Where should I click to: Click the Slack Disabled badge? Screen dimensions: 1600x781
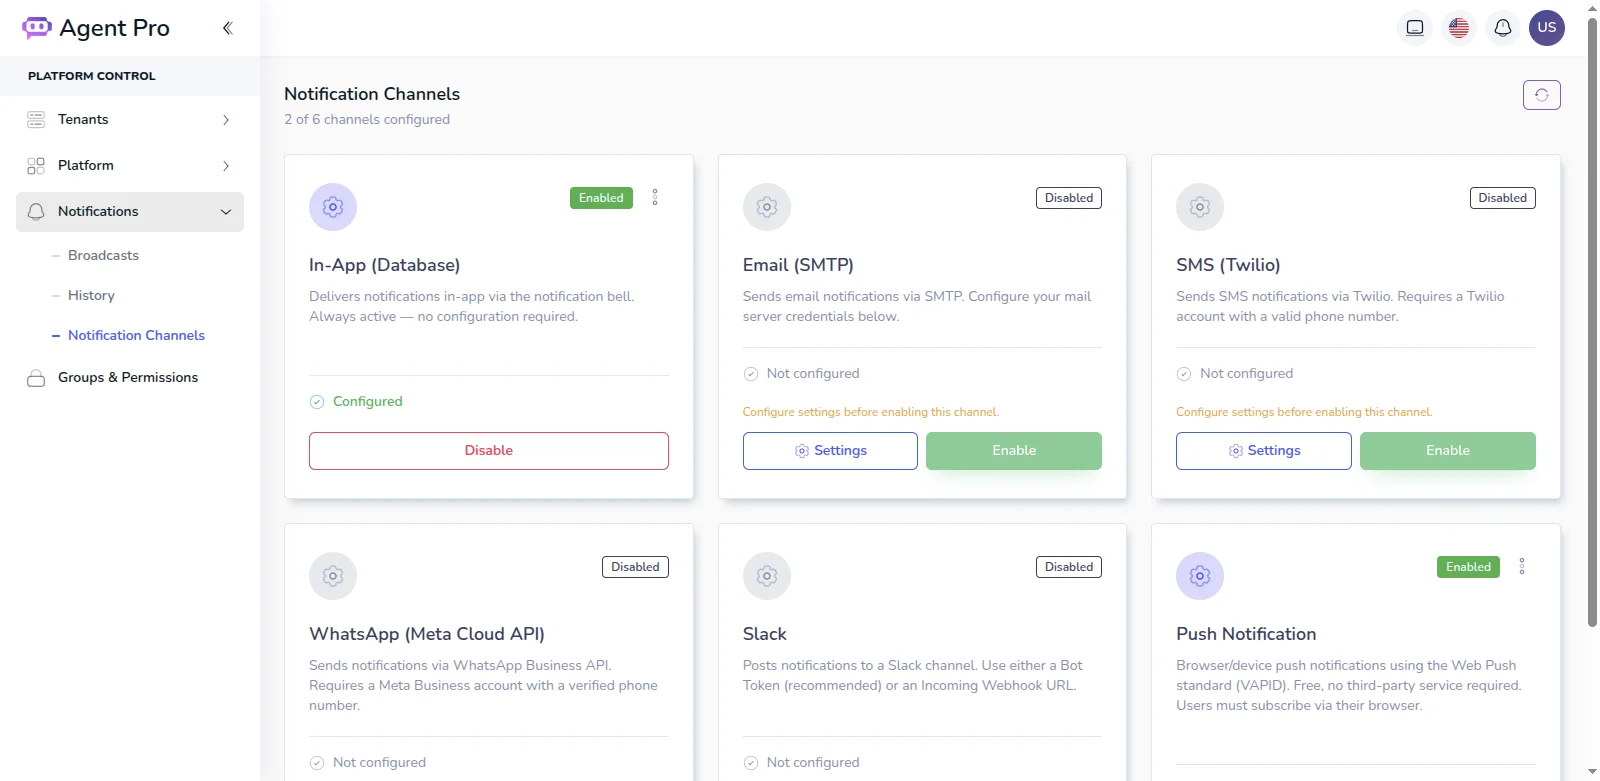[1069, 567]
